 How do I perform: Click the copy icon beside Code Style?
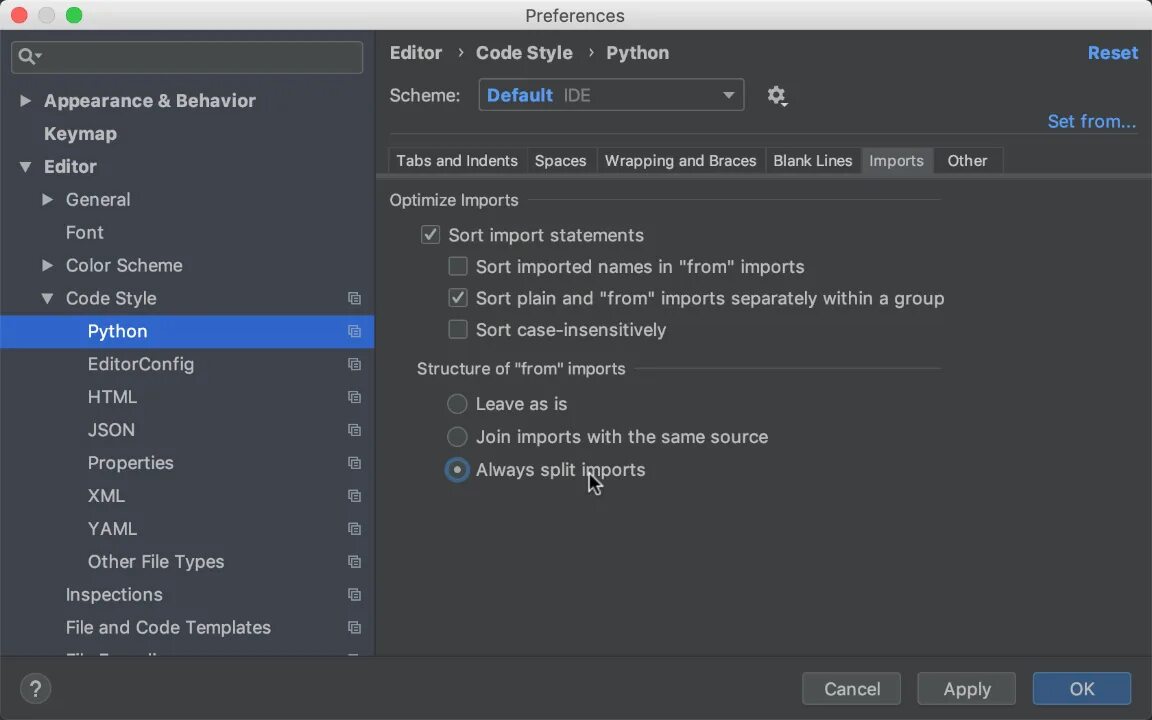(x=354, y=299)
